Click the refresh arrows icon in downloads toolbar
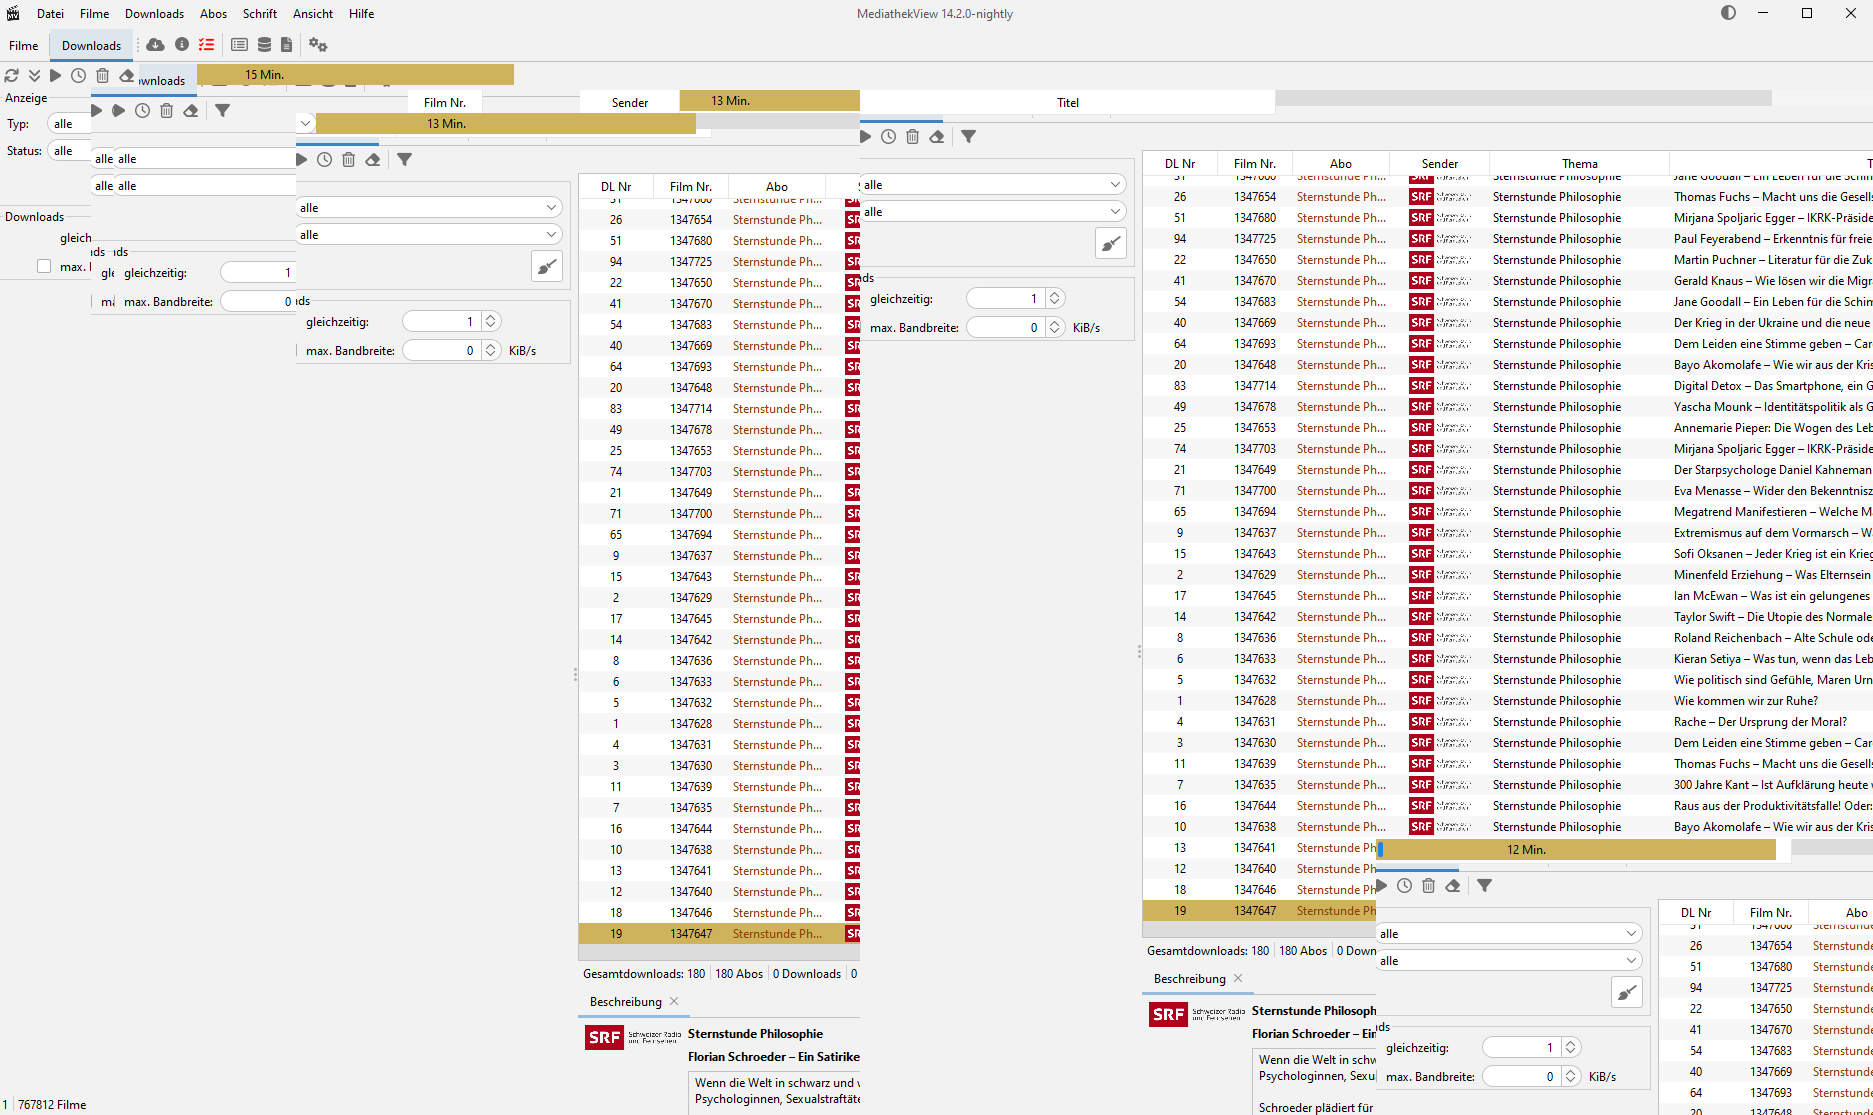The height and width of the screenshot is (1115, 1873). (12, 75)
